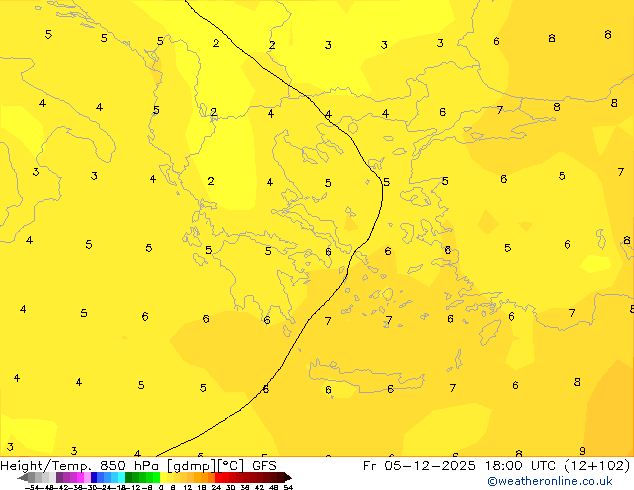Pick the bright magenta legend swatch
Screen dimensions: 634x490
point(80,477)
